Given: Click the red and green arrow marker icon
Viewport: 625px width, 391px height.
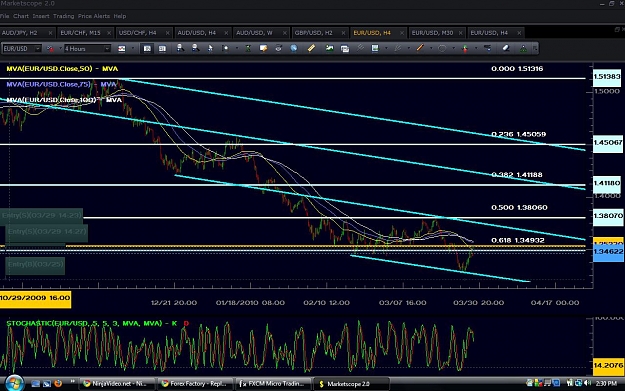Looking at the screenshot, I should pos(465,49).
